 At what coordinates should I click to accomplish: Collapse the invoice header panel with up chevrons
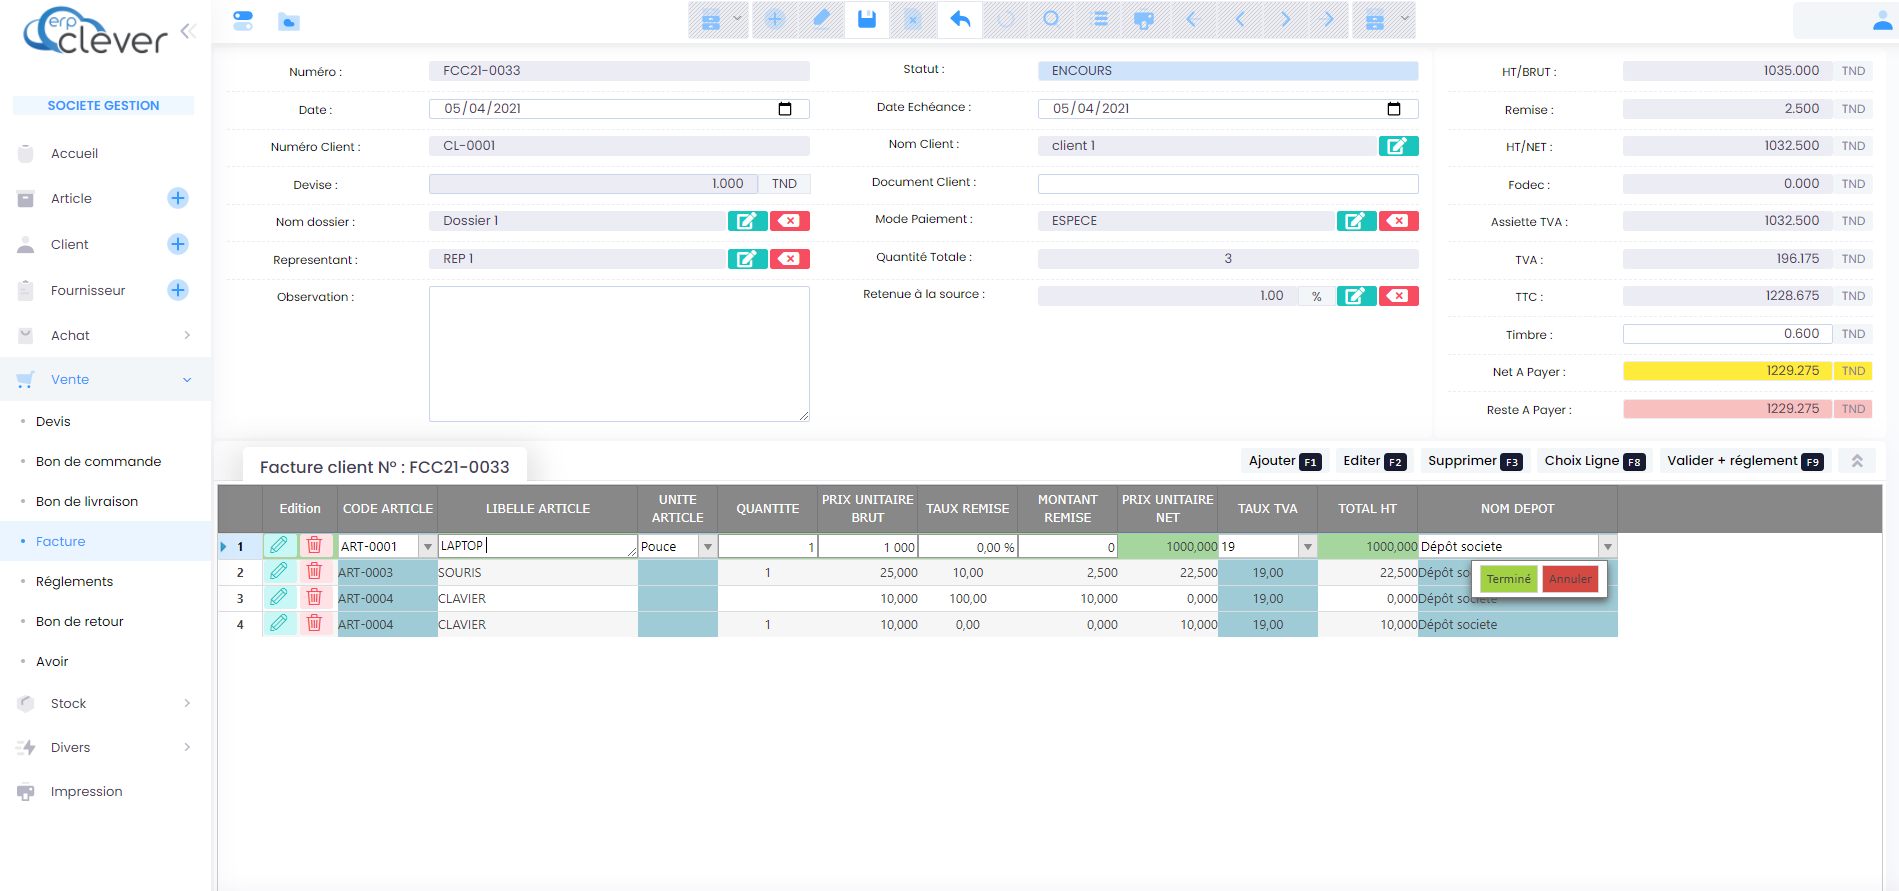click(1857, 461)
